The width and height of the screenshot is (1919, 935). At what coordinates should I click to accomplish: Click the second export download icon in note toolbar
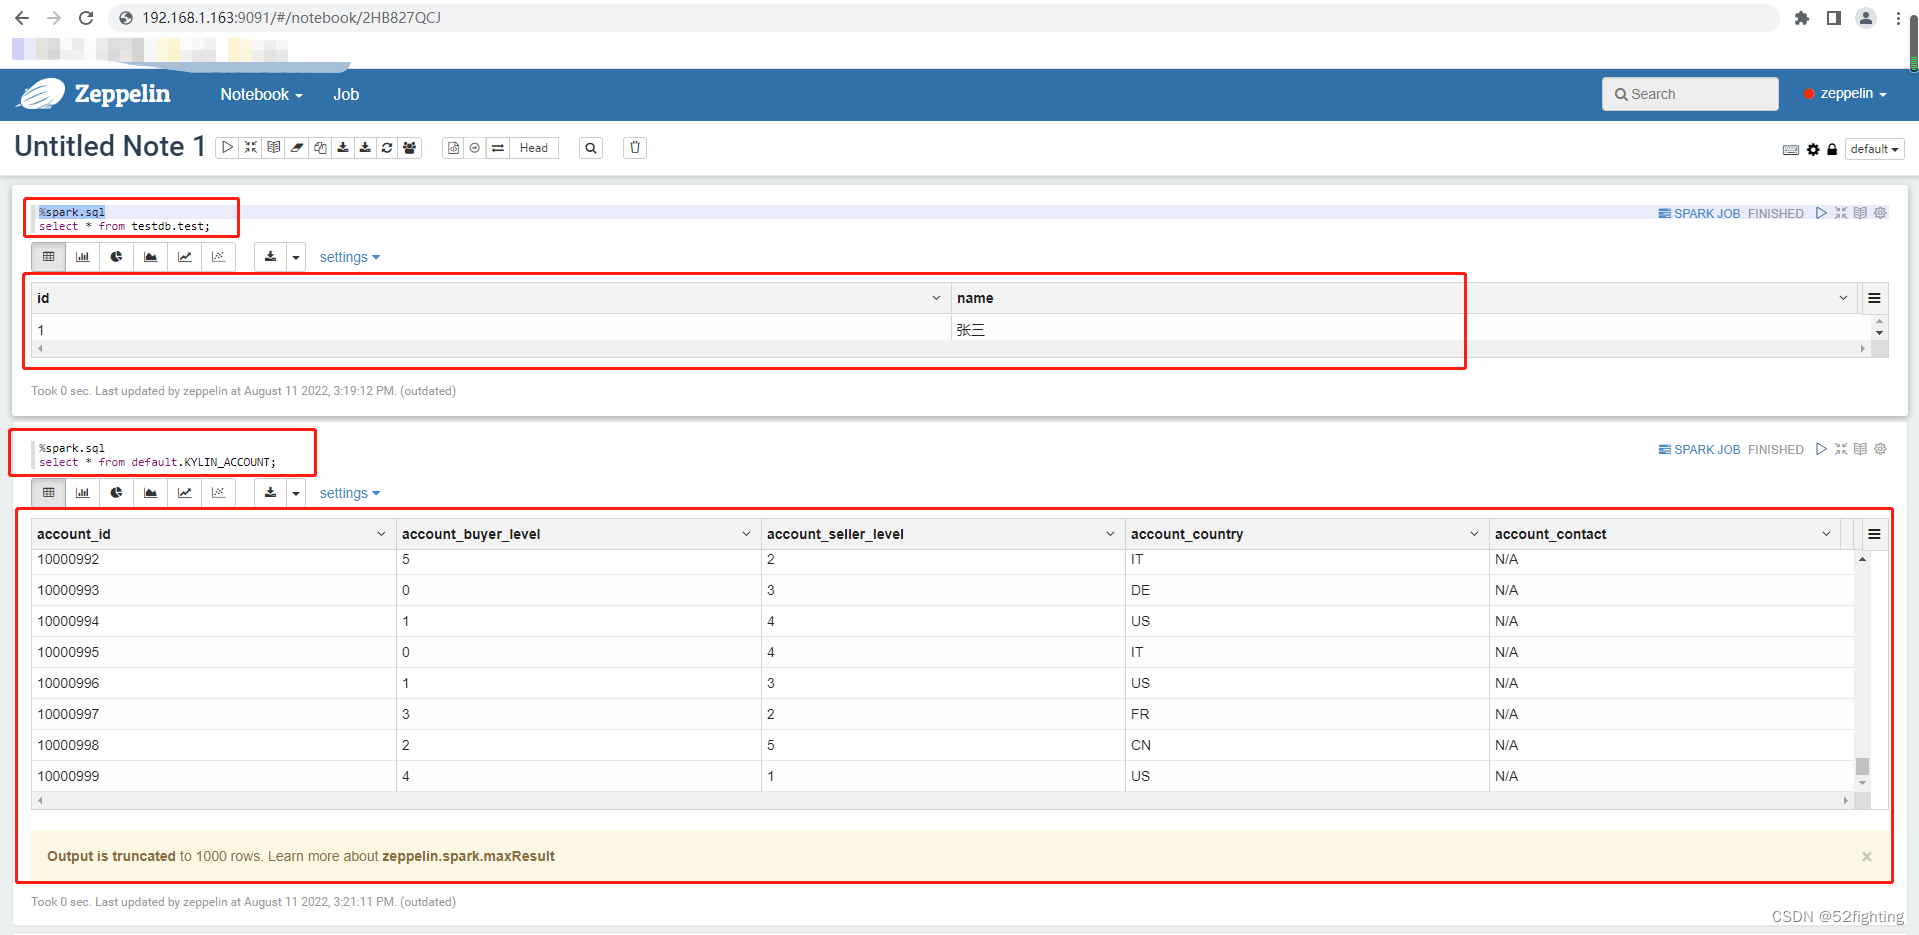pyautogui.click(x=365, y=148)
